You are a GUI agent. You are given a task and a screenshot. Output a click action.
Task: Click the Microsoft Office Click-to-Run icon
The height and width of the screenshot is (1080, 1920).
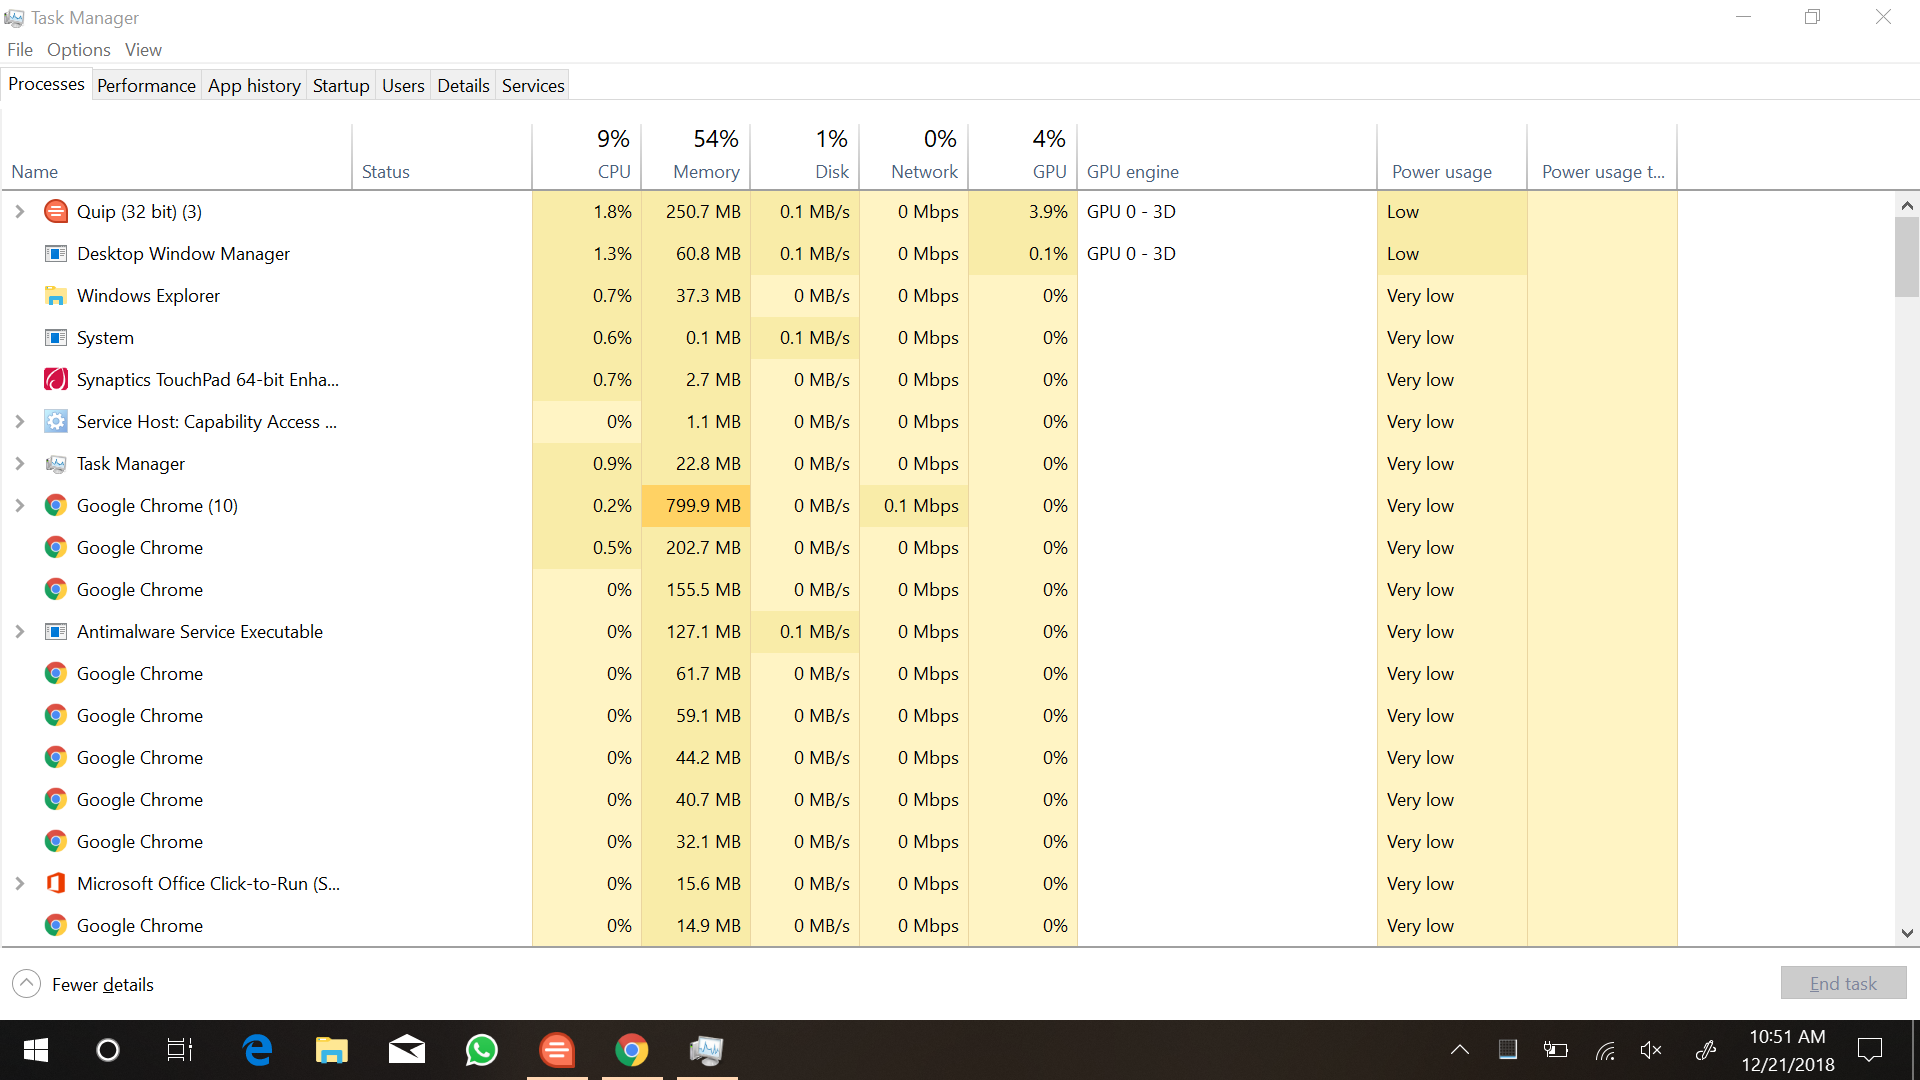click(x=56, y=884)
